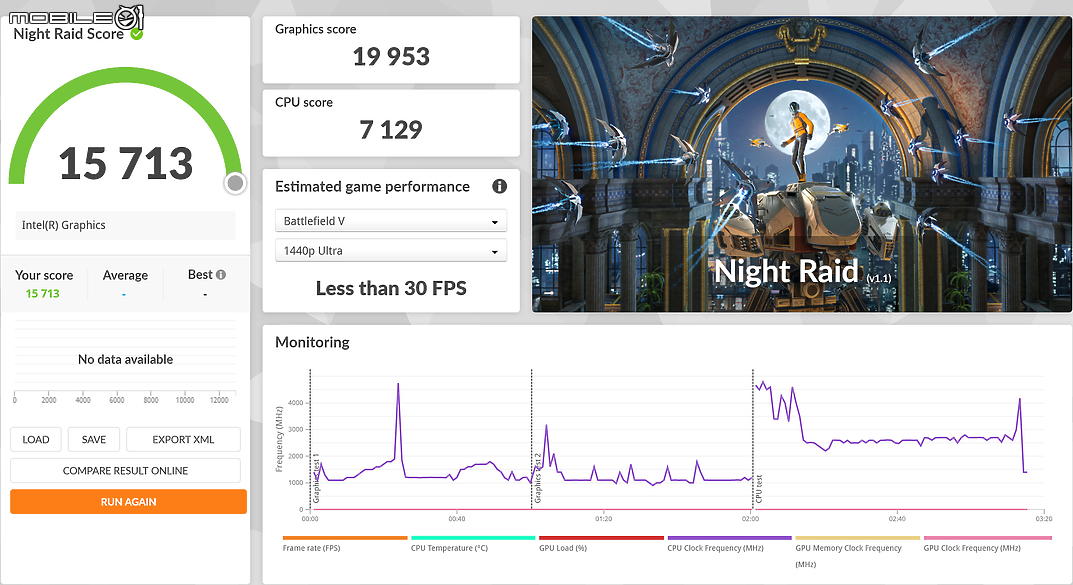1073x585 pixels.
Task: Click the orange RUN AGAIN button
Action: coord(129,502)
